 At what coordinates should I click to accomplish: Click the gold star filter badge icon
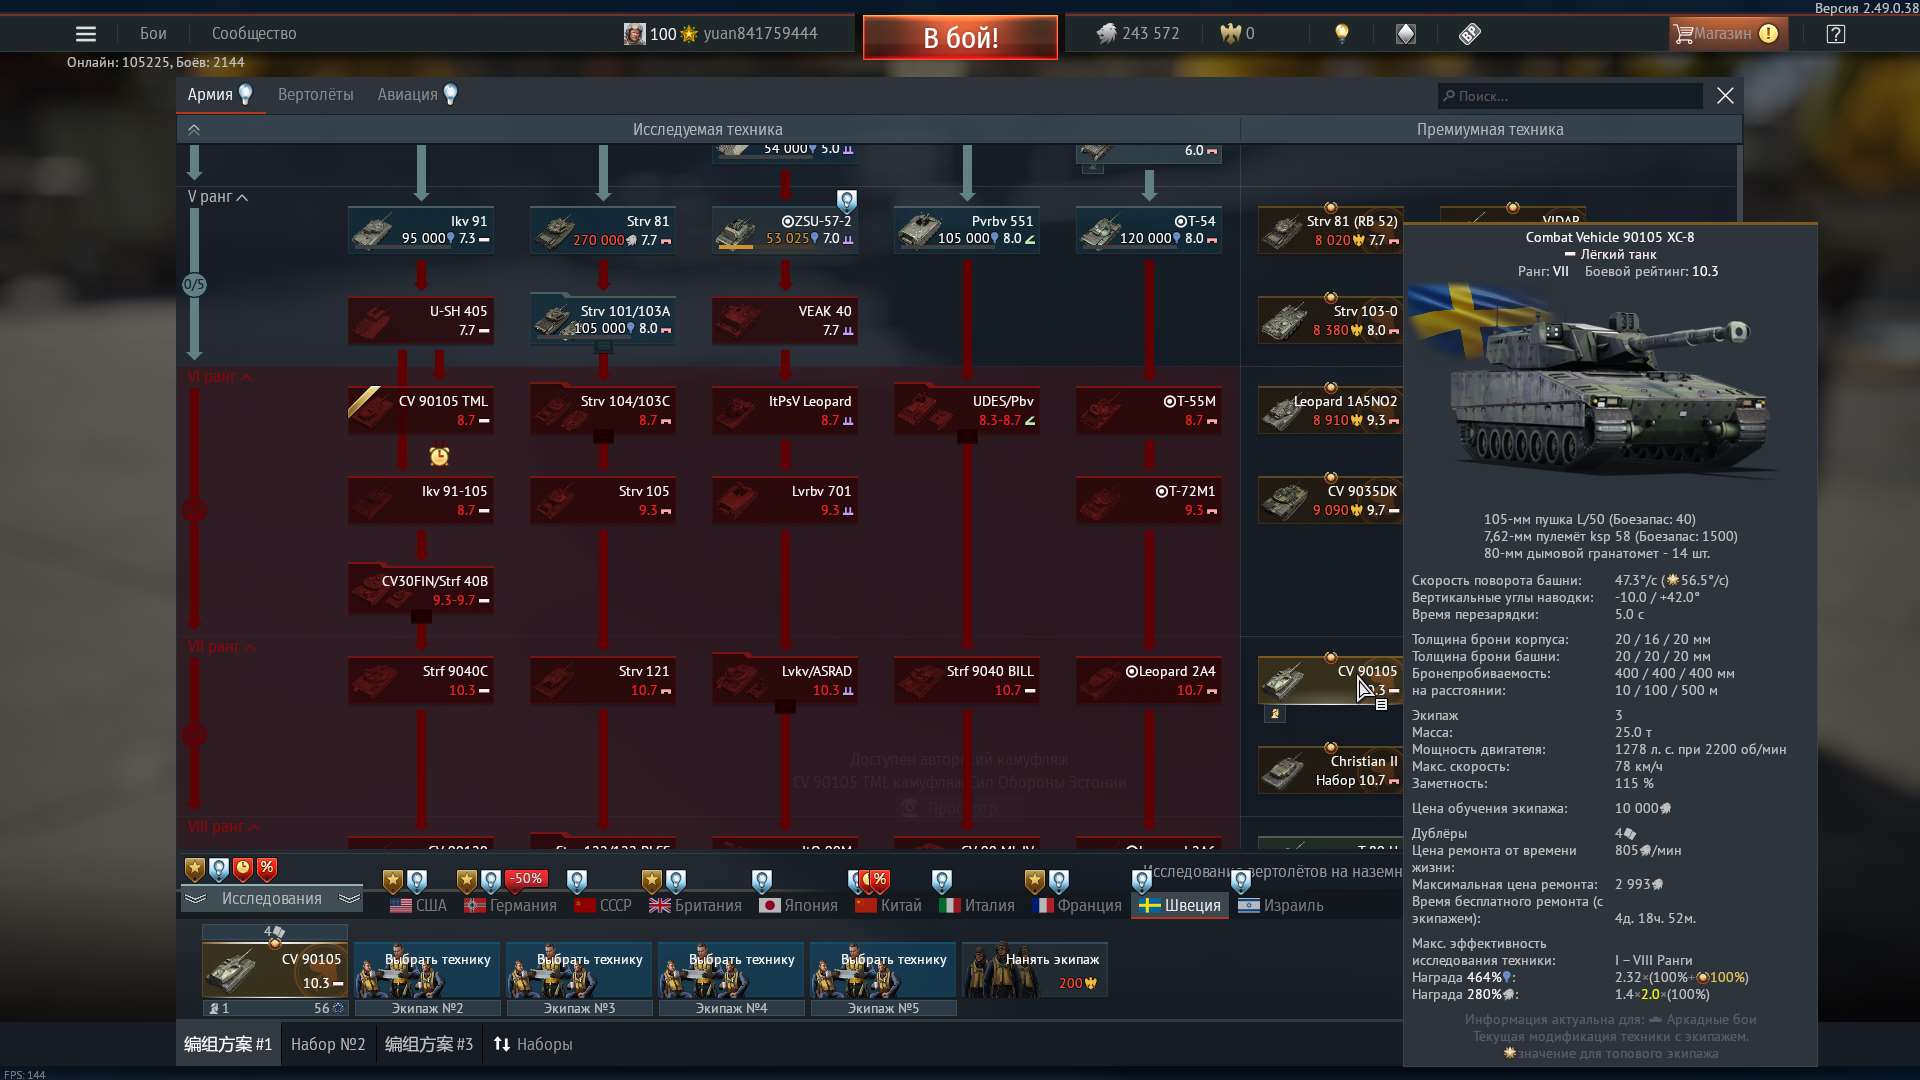coord(195,868)
